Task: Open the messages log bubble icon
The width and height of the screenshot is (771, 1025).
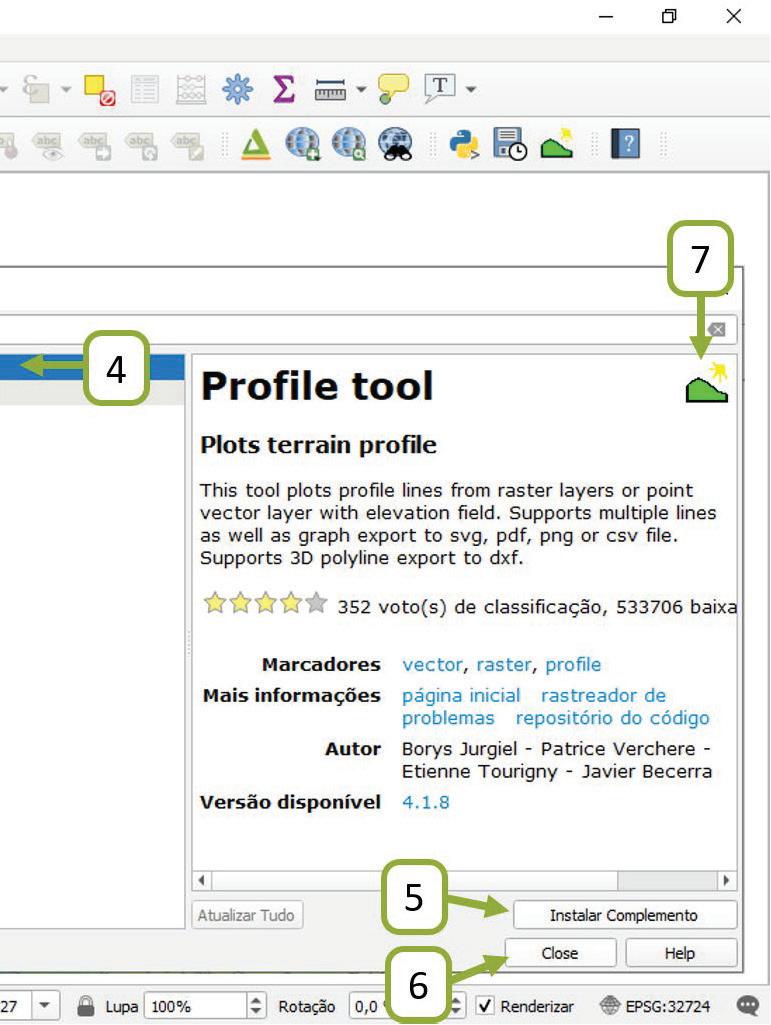Action: coord(747,1005)
